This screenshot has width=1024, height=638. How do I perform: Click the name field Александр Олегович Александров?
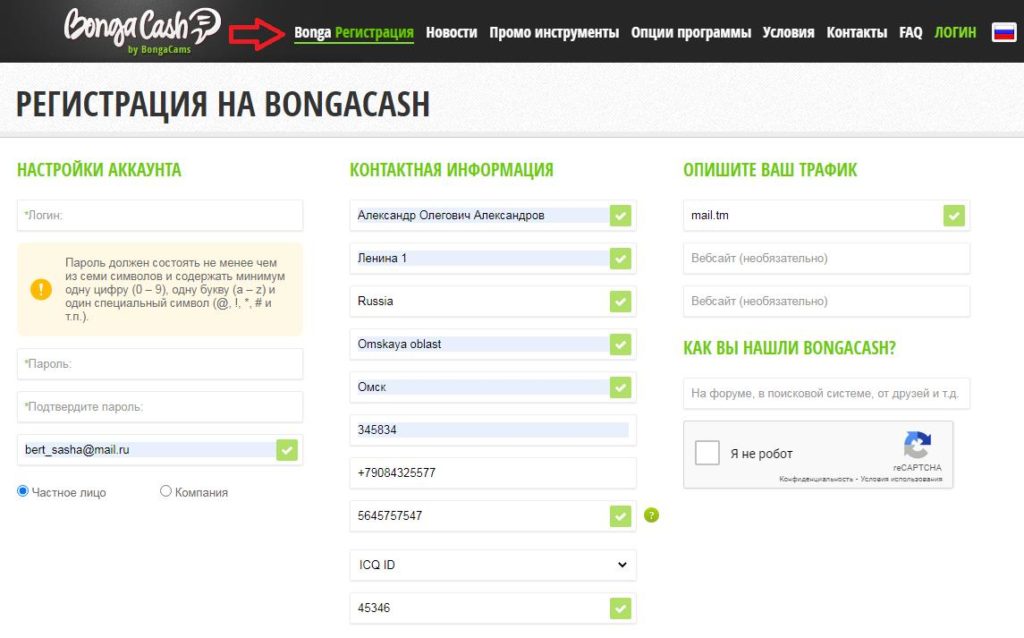[x=493, y=215]
